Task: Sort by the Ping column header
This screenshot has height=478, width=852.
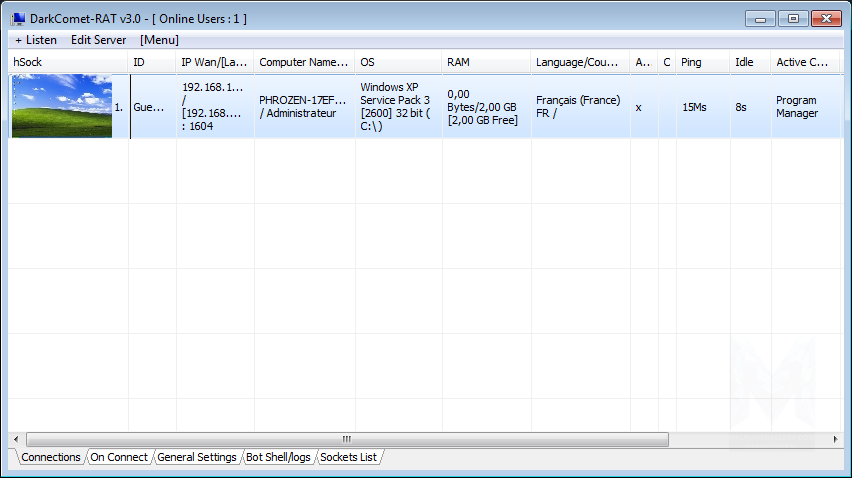Action: 702,62
